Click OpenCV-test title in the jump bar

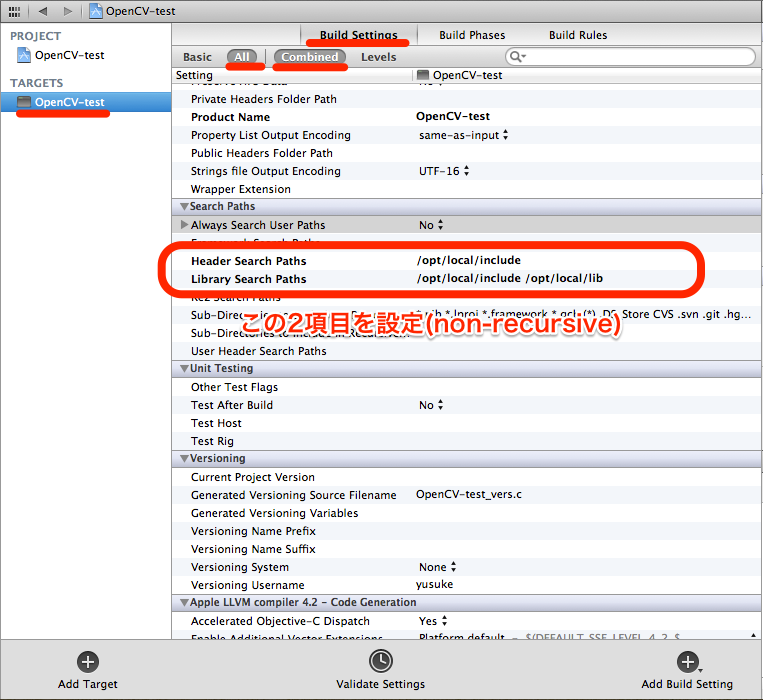coord(141,11)
